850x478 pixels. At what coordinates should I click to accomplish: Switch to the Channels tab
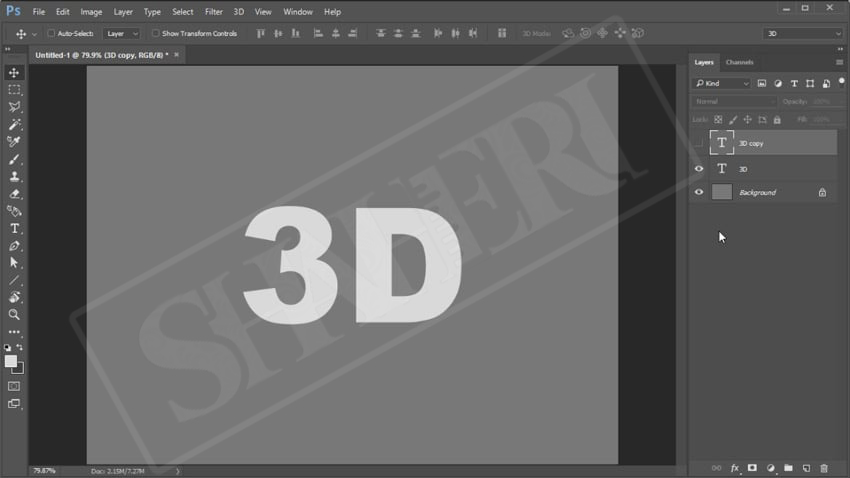click(740, 62)
